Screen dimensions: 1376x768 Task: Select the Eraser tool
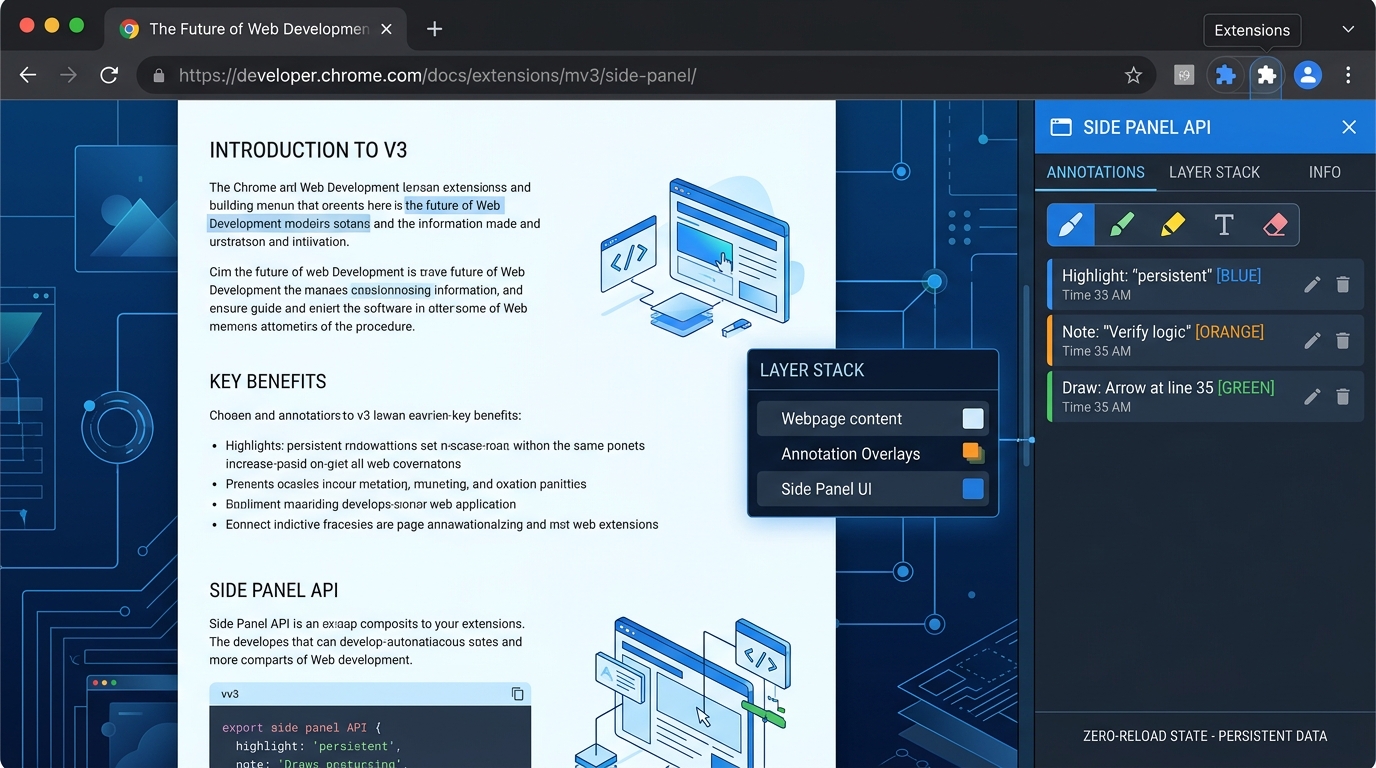(x=1274, y=225)
